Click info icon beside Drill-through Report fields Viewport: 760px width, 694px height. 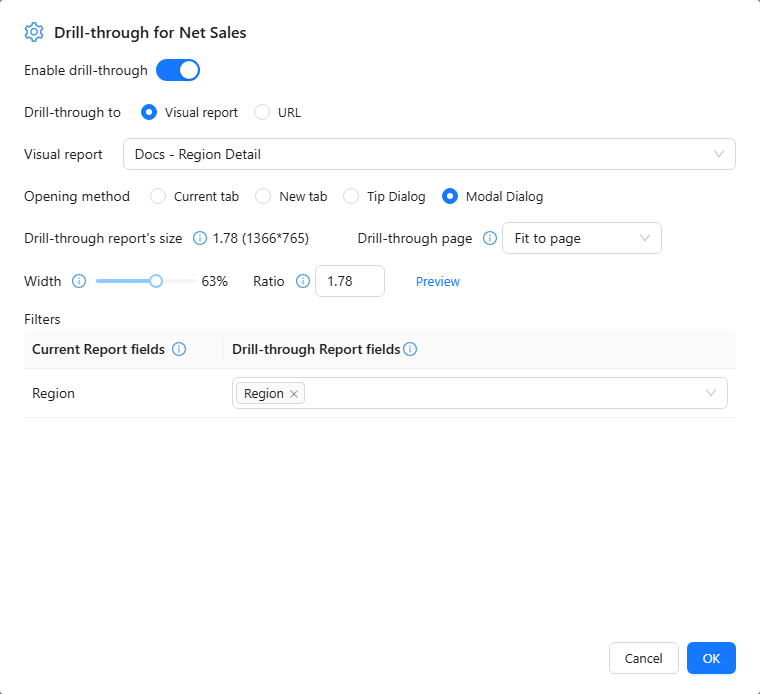coord(410,349)
